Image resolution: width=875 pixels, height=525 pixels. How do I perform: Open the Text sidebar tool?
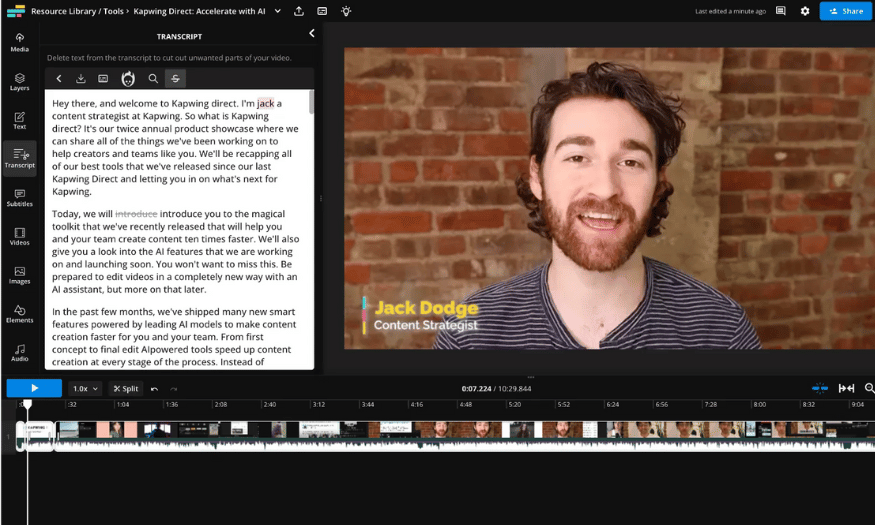coord(20,120)
